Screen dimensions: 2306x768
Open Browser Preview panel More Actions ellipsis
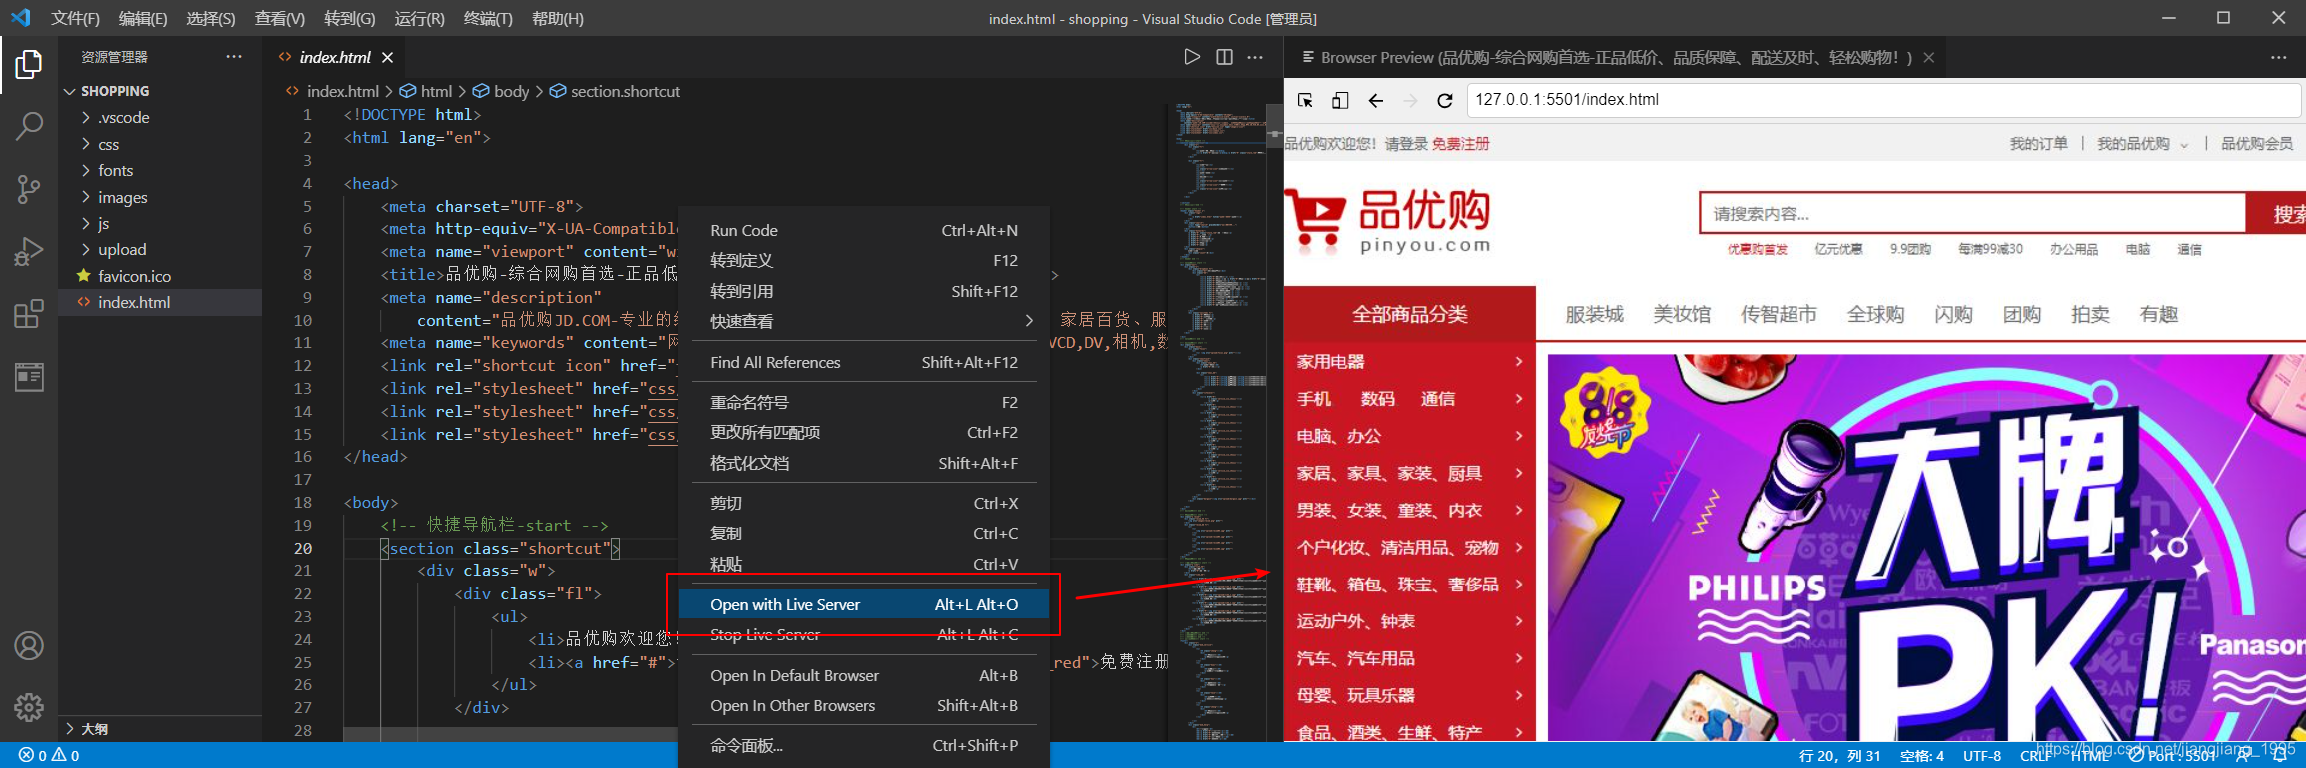(2278, 57)
